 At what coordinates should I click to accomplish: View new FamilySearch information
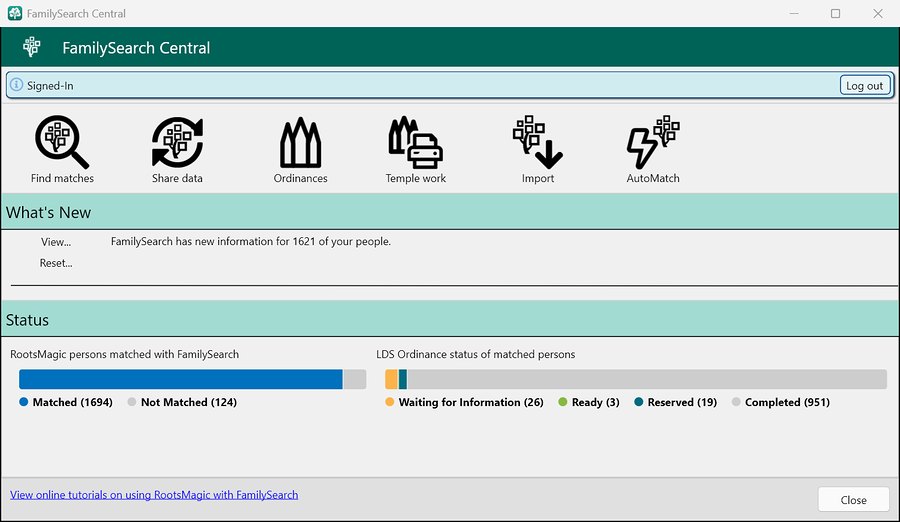tap(56, 242)
